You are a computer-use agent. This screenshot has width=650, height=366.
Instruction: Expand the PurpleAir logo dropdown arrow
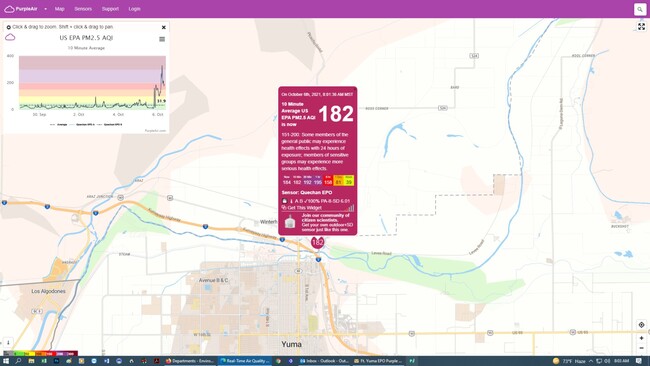(45, 9)
